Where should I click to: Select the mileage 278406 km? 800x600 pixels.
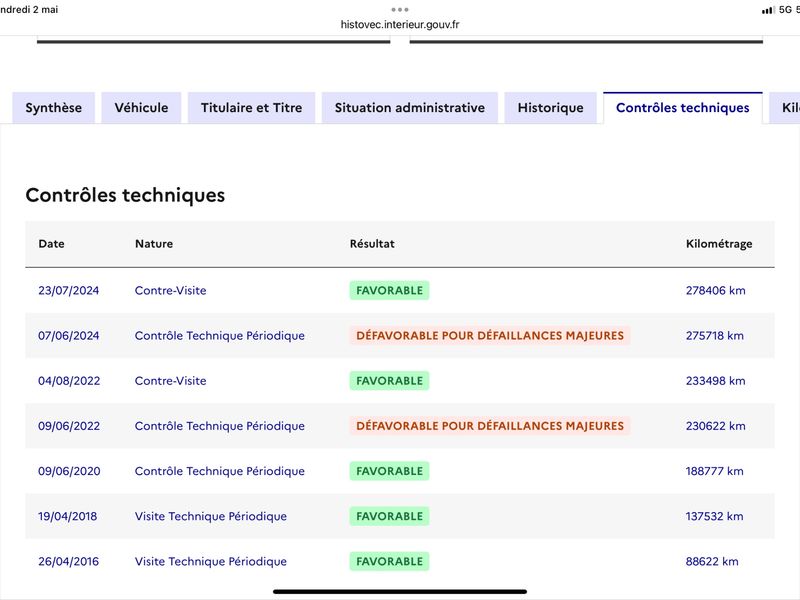click(715, 290)
